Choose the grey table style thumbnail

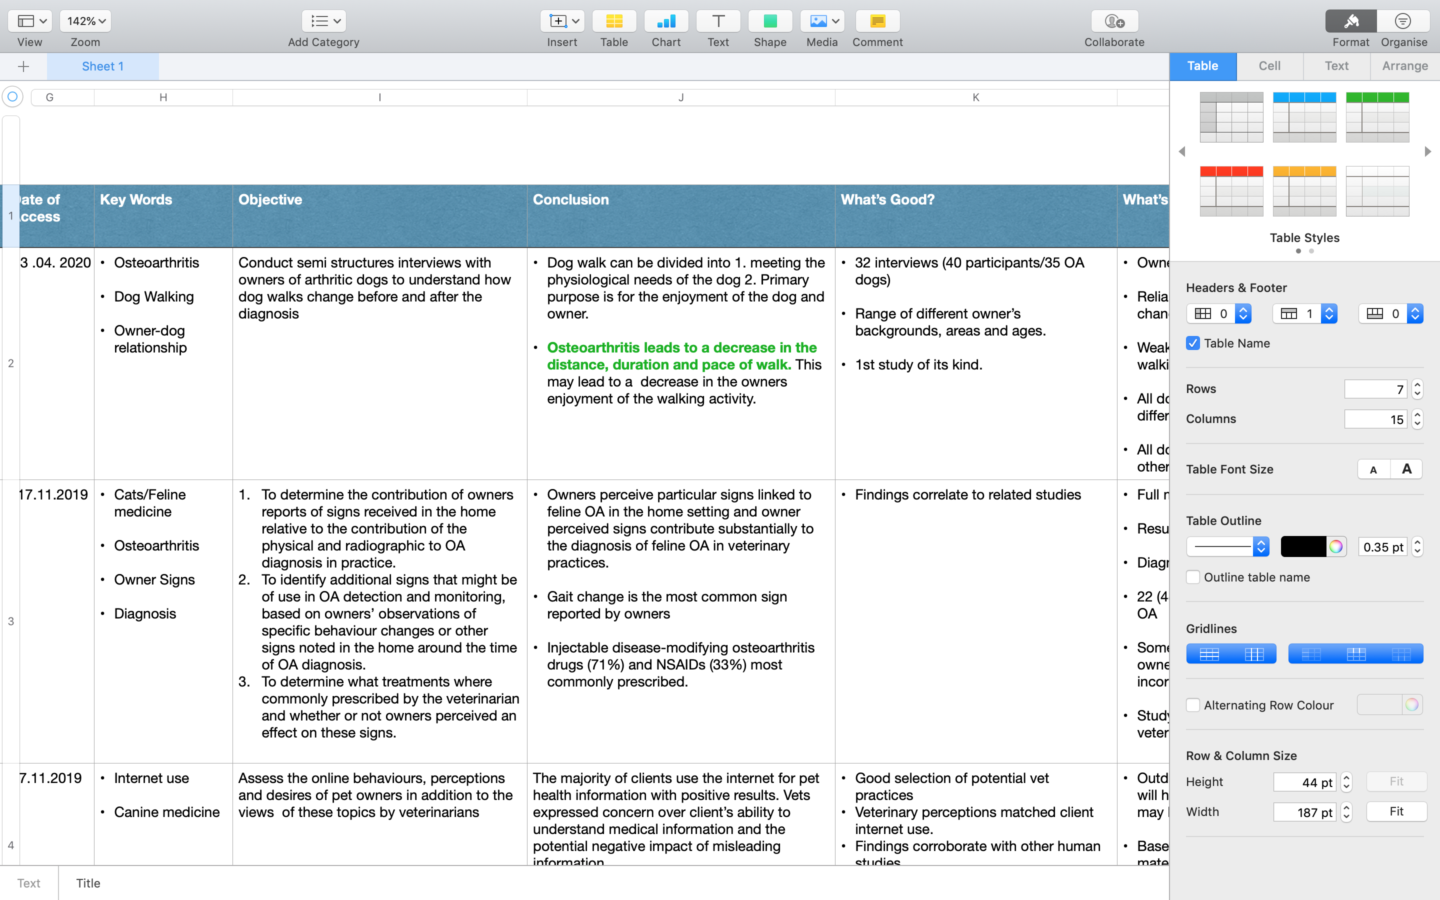click(1232, 117)
